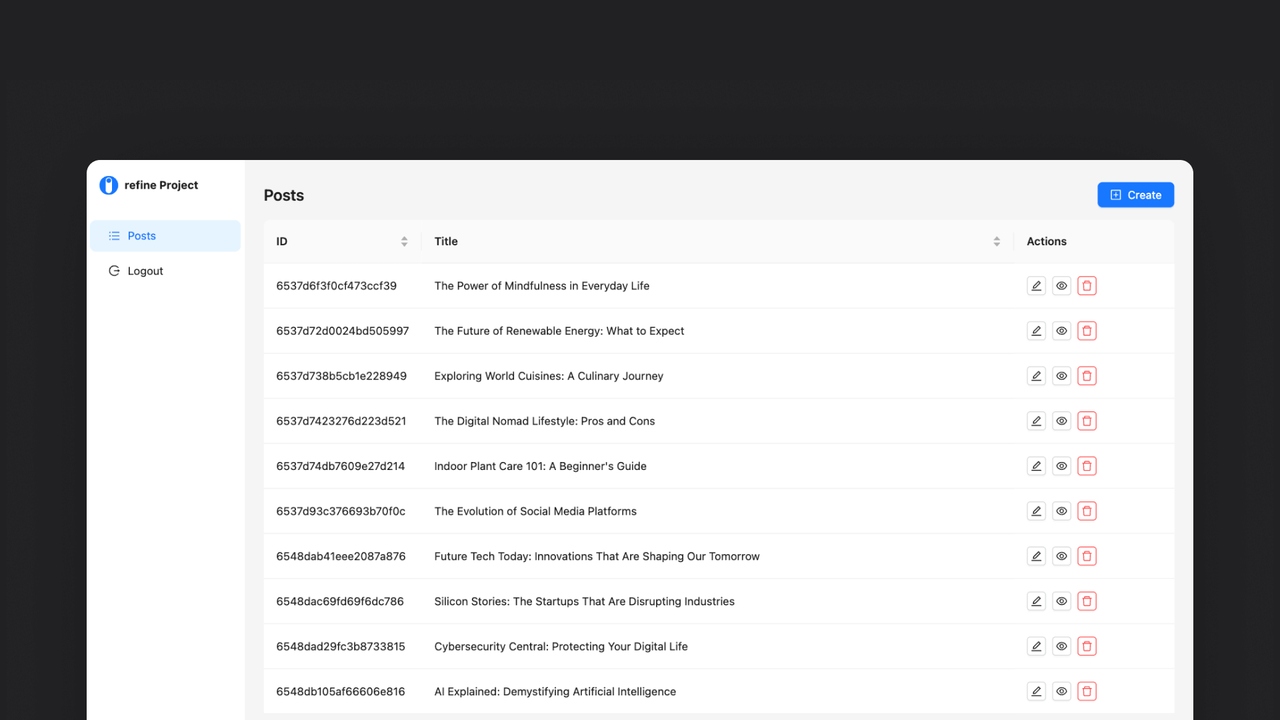Sort posts by the Title column arrows

coord(996,241)
